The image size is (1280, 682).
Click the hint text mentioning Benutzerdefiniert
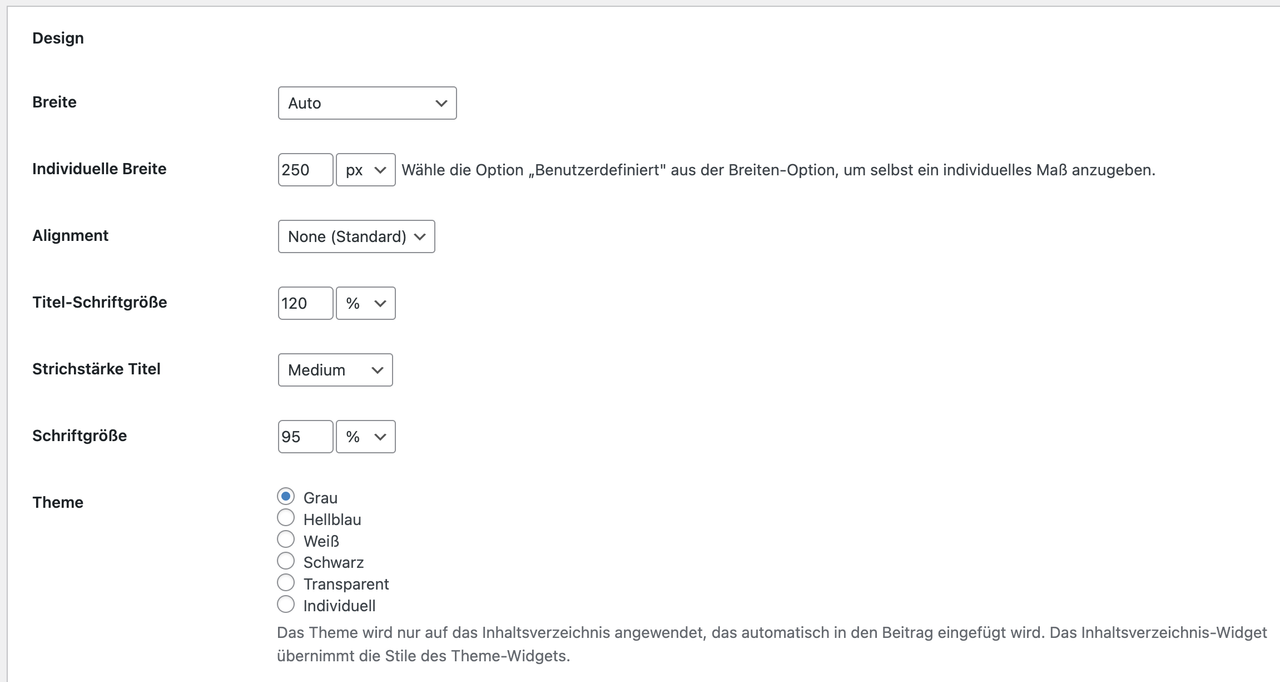click(x=778, y=170)
